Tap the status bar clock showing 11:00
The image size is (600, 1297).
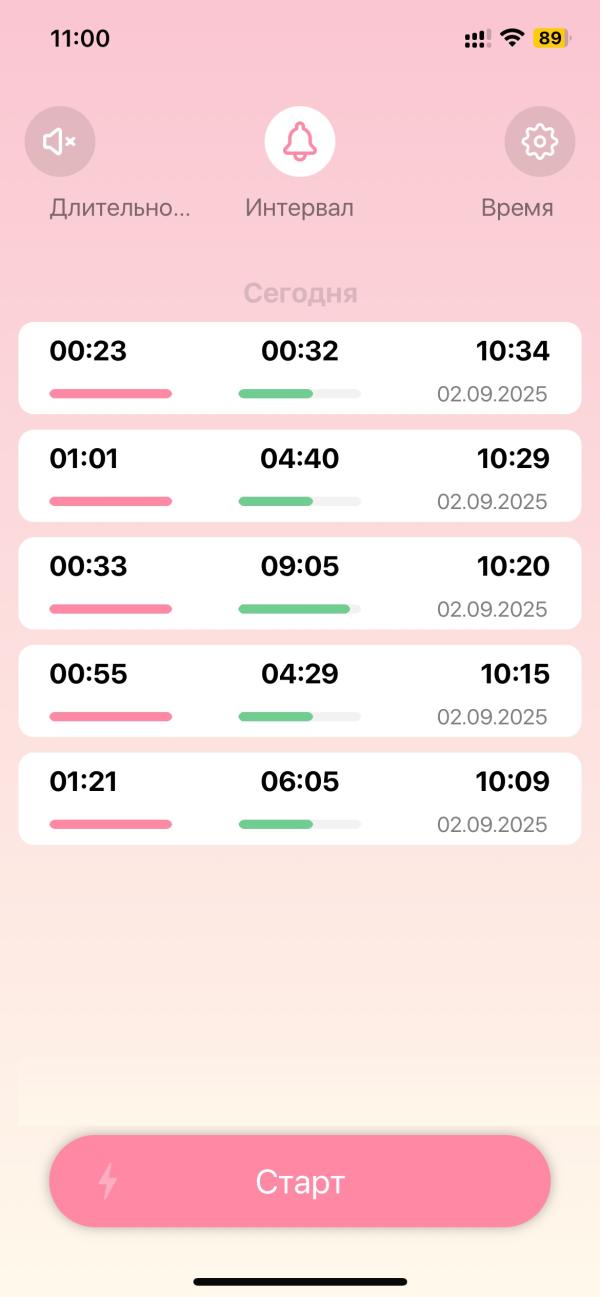[x=80, y=39]
